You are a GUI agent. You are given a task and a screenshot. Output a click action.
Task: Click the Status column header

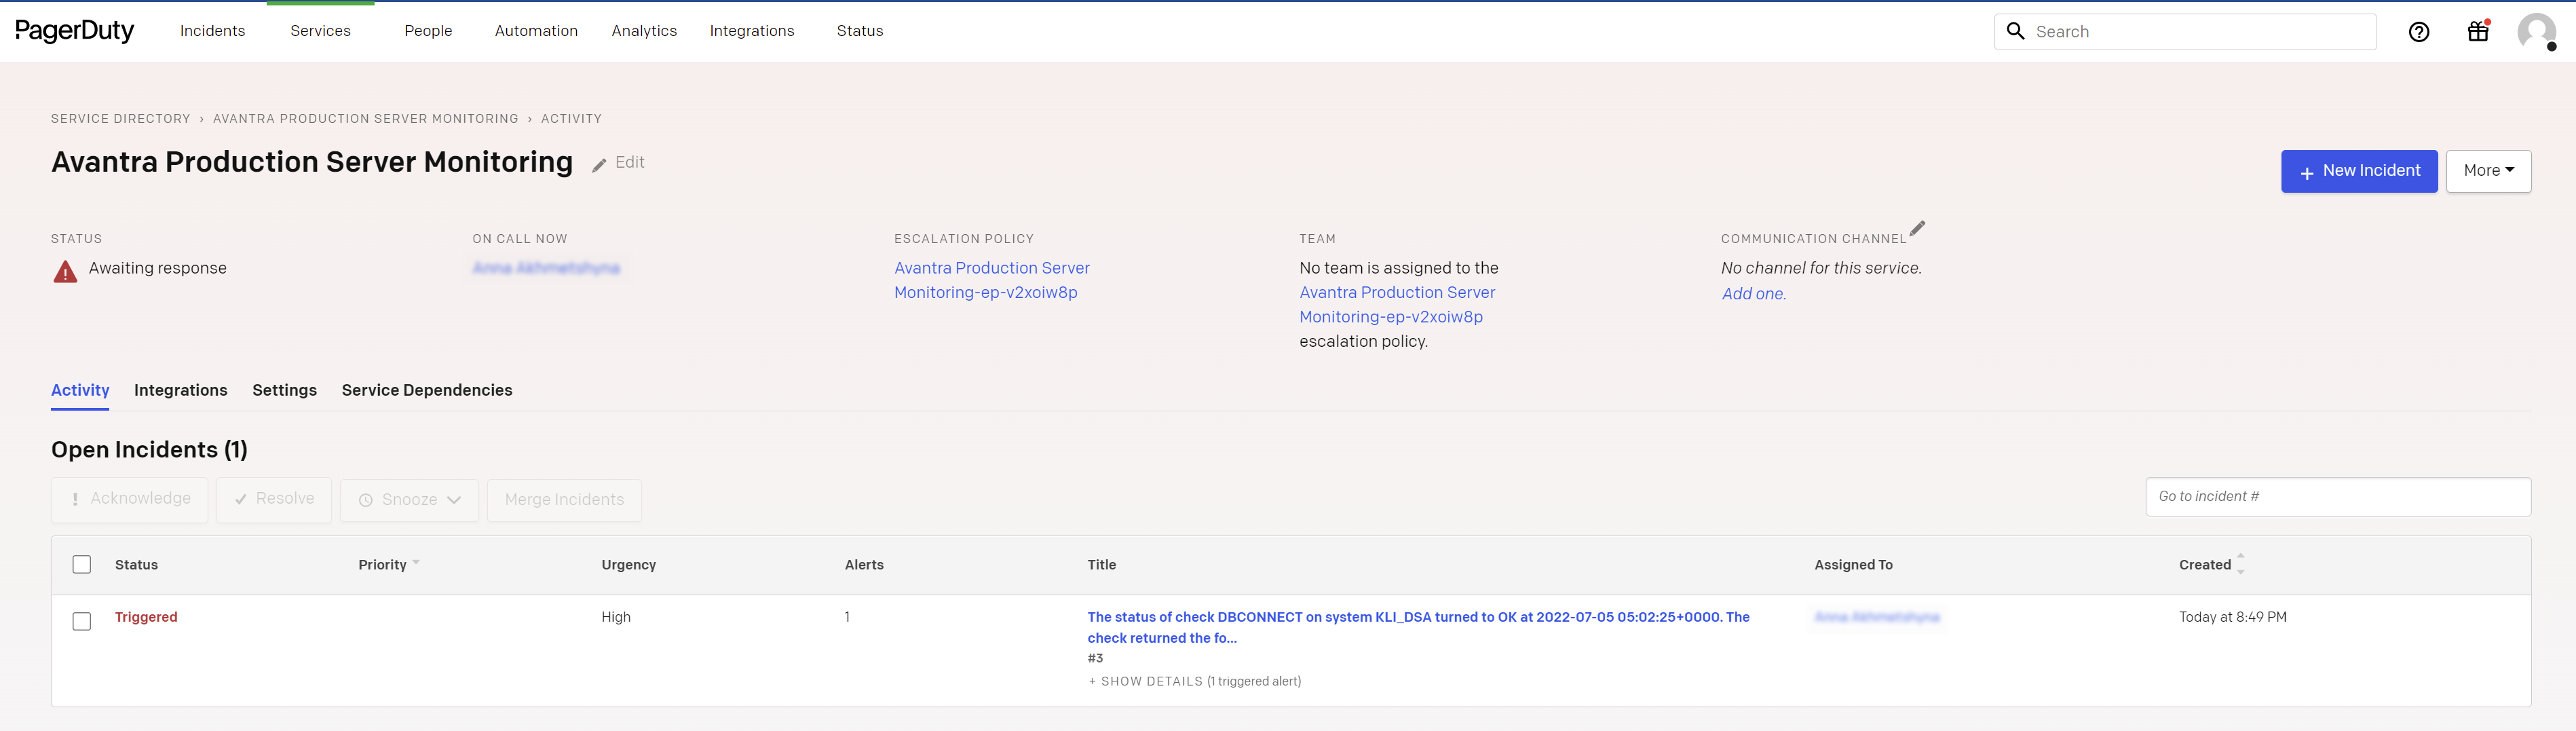click(136, 565)
